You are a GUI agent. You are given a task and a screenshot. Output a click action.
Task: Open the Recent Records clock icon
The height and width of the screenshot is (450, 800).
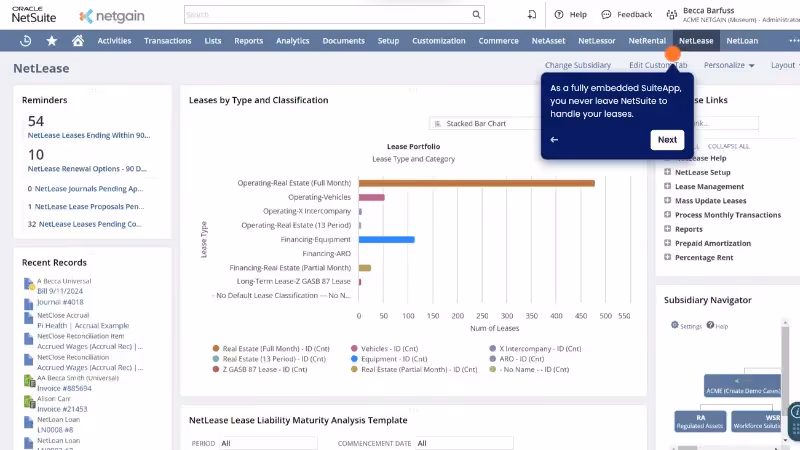tap(25, 41)
